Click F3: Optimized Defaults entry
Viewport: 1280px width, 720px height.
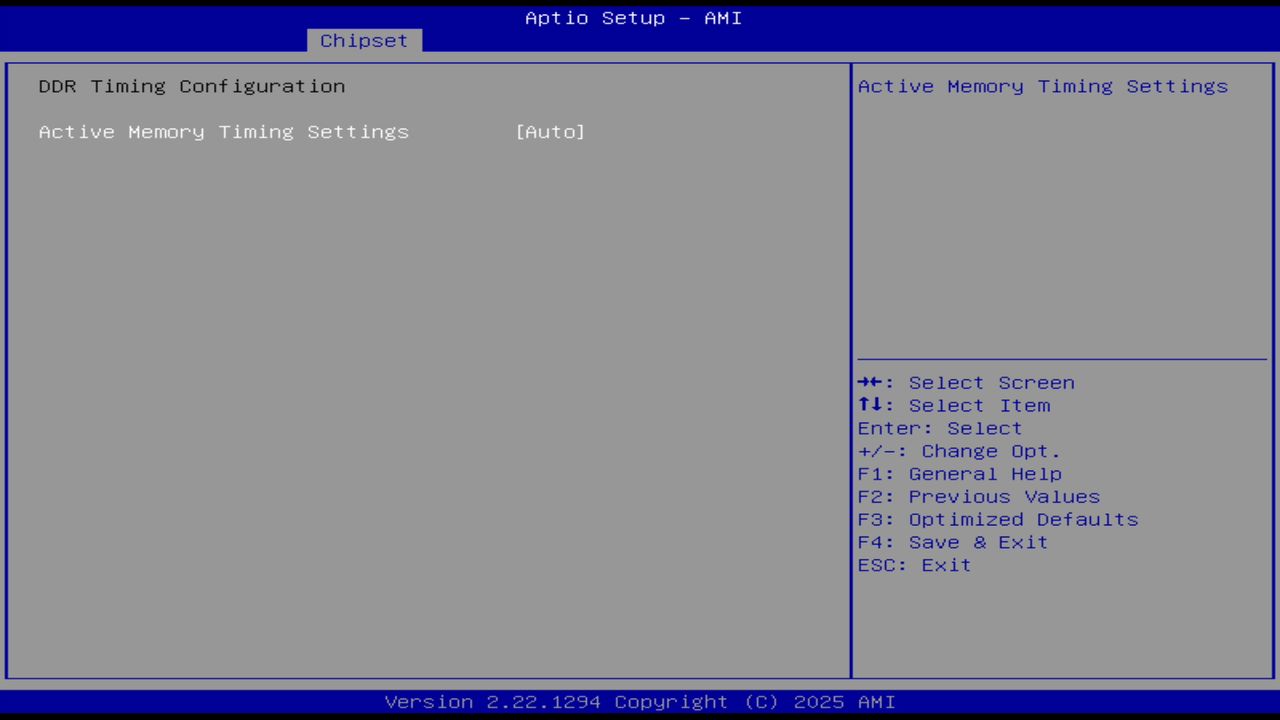(997, 519)
